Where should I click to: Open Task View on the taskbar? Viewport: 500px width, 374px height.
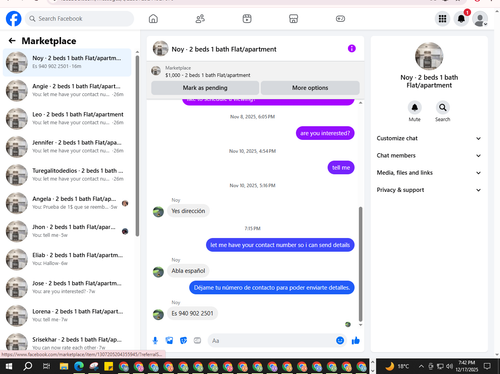point(46,366)
